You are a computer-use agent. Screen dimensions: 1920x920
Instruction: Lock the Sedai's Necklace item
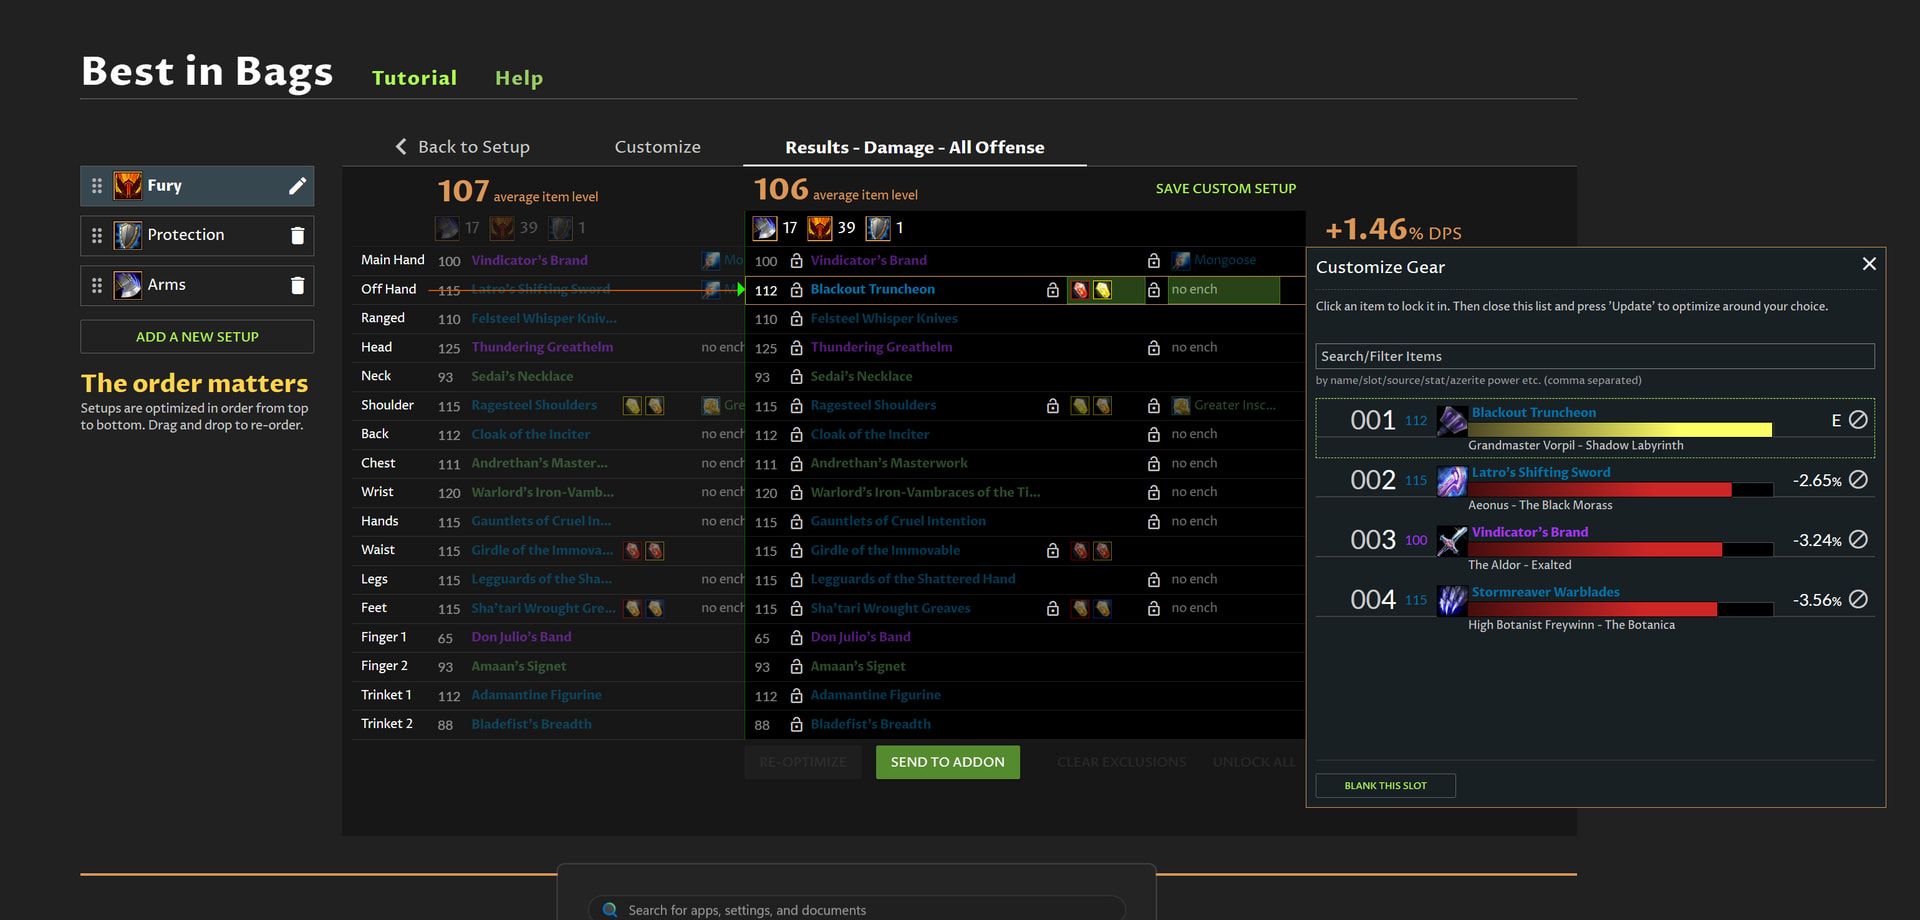pyautogui.click(x=797, y=377)
